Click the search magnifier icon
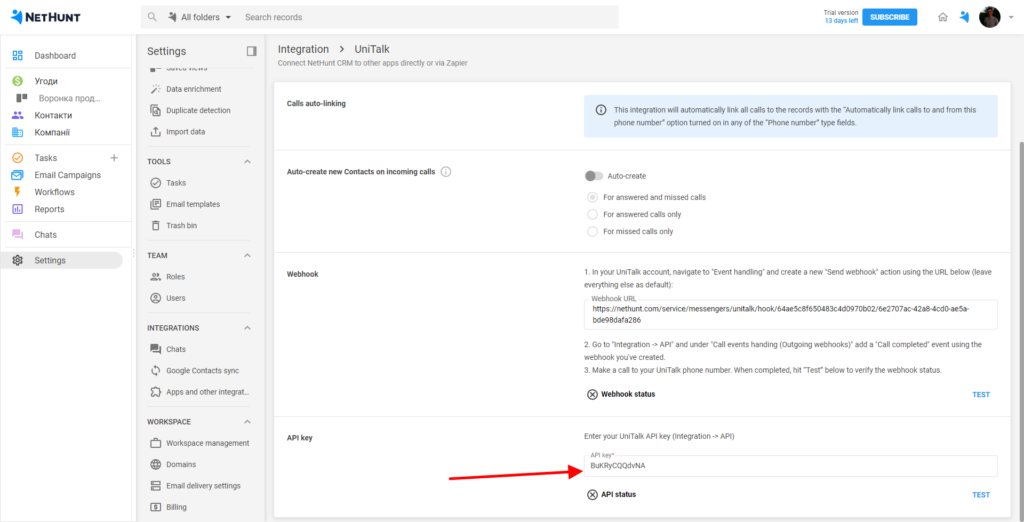This screenshot has width=1024, height=522. (152, 17)
